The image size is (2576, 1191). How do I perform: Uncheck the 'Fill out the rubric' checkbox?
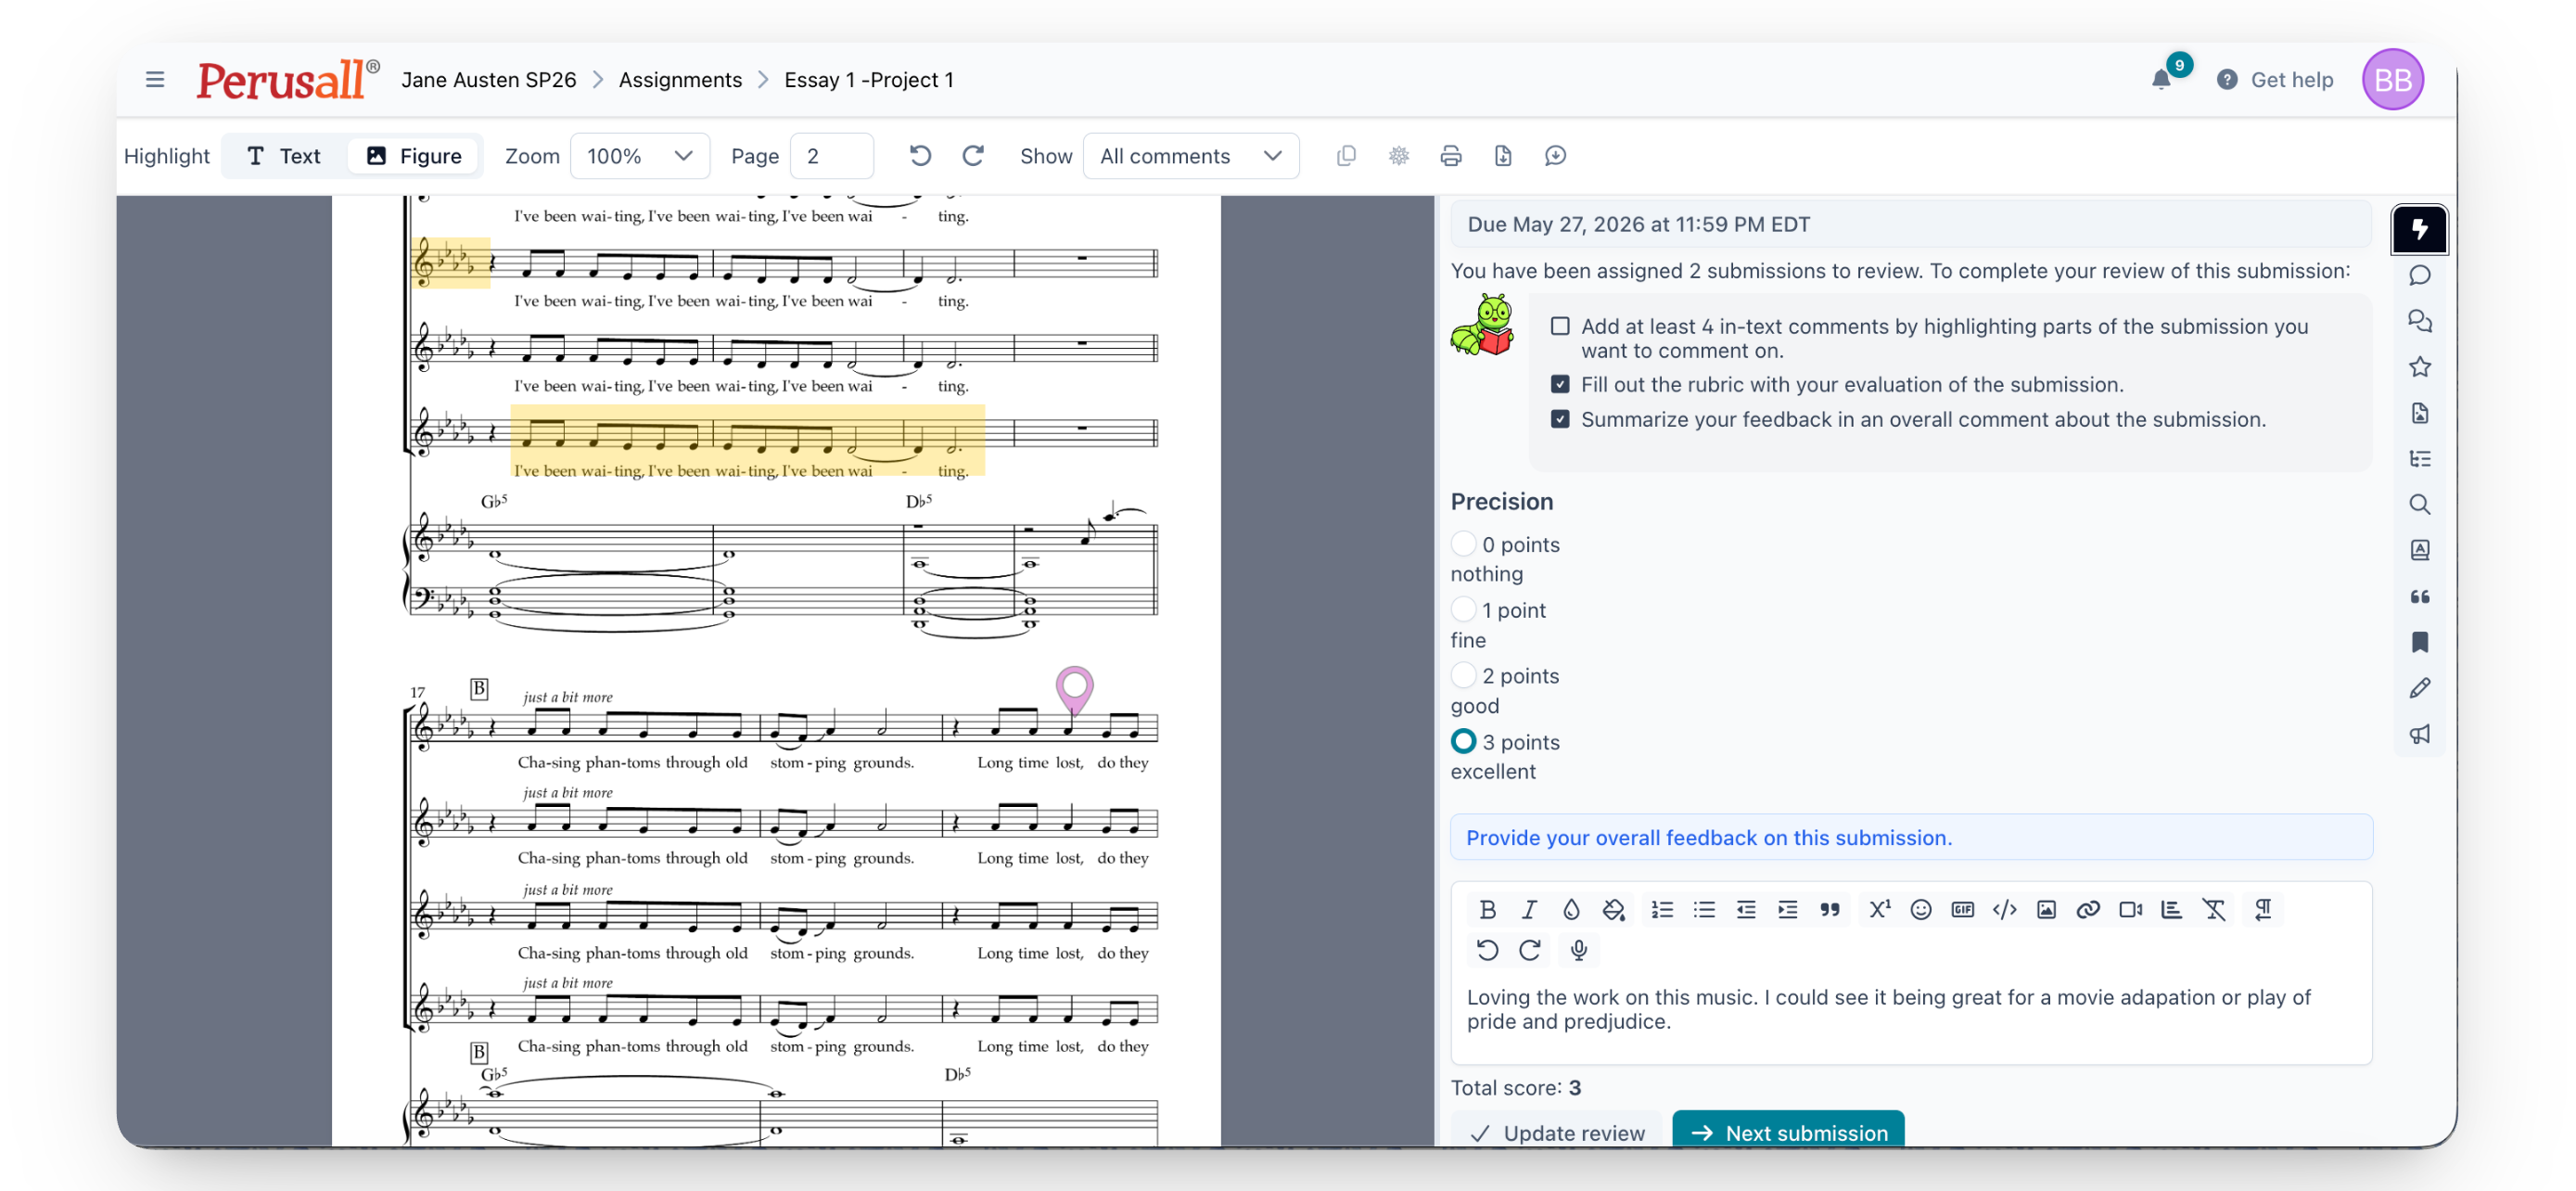(x=1560, y=384)
